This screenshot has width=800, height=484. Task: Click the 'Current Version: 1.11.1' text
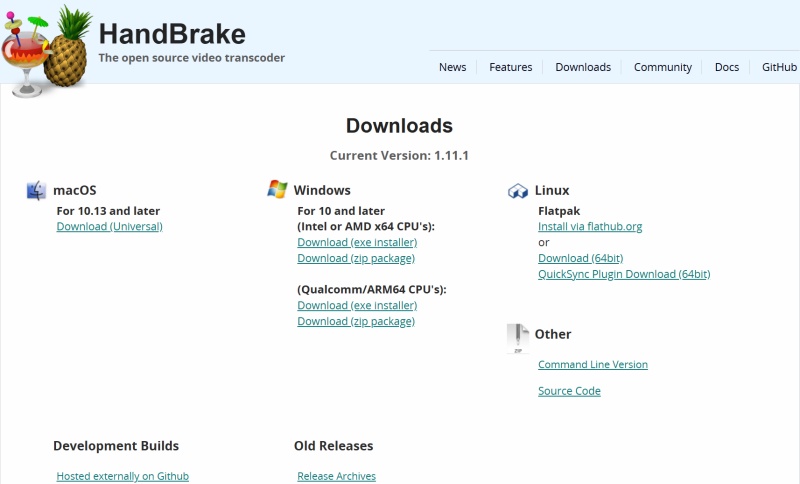pos(399,156)
